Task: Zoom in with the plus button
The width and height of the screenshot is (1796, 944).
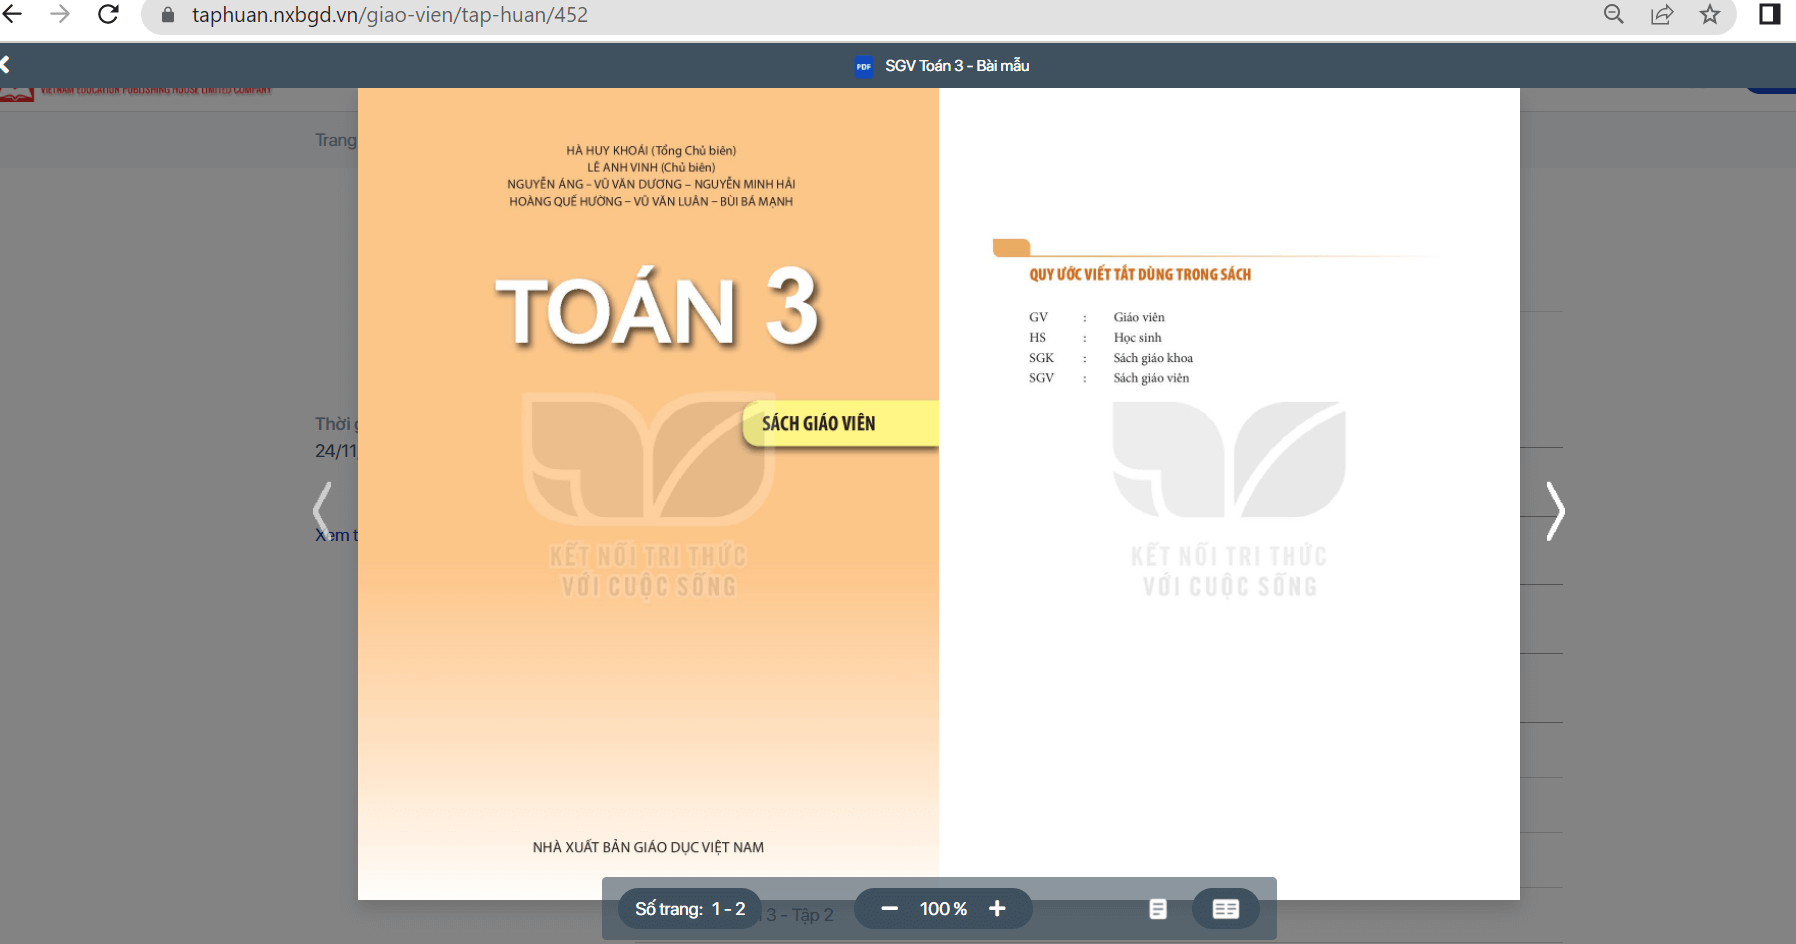Action: 997,909
